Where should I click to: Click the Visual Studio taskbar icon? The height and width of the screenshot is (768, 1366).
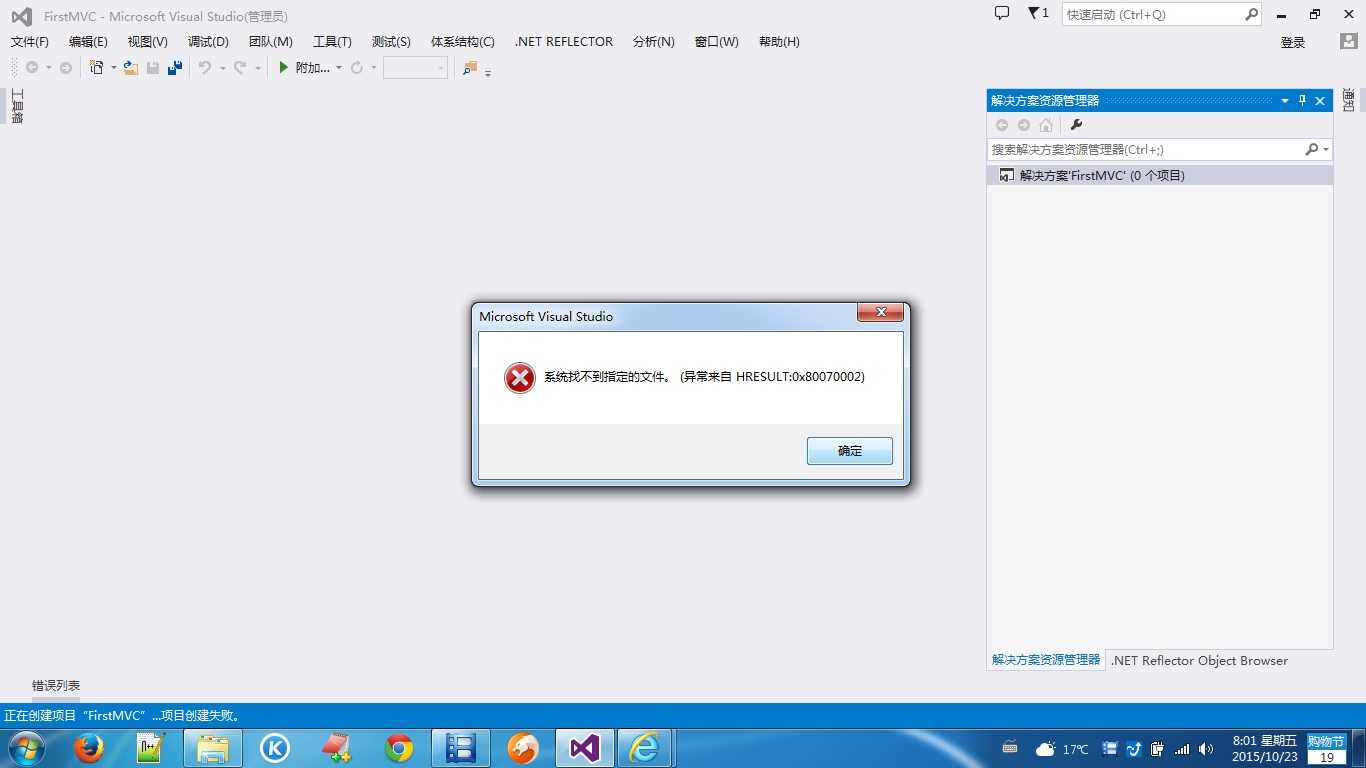click(585, 748)
